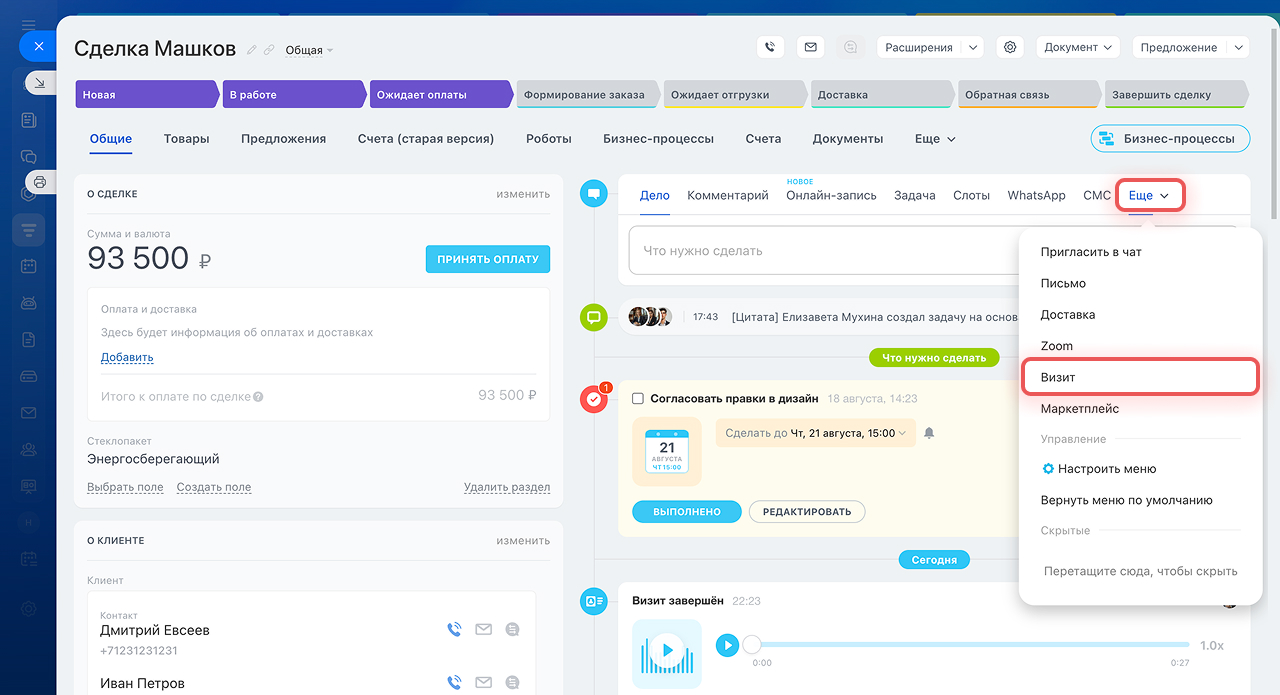Open the settings gear in deal header
This screenshot has height=695, width=1280.
coord(1010,47)
